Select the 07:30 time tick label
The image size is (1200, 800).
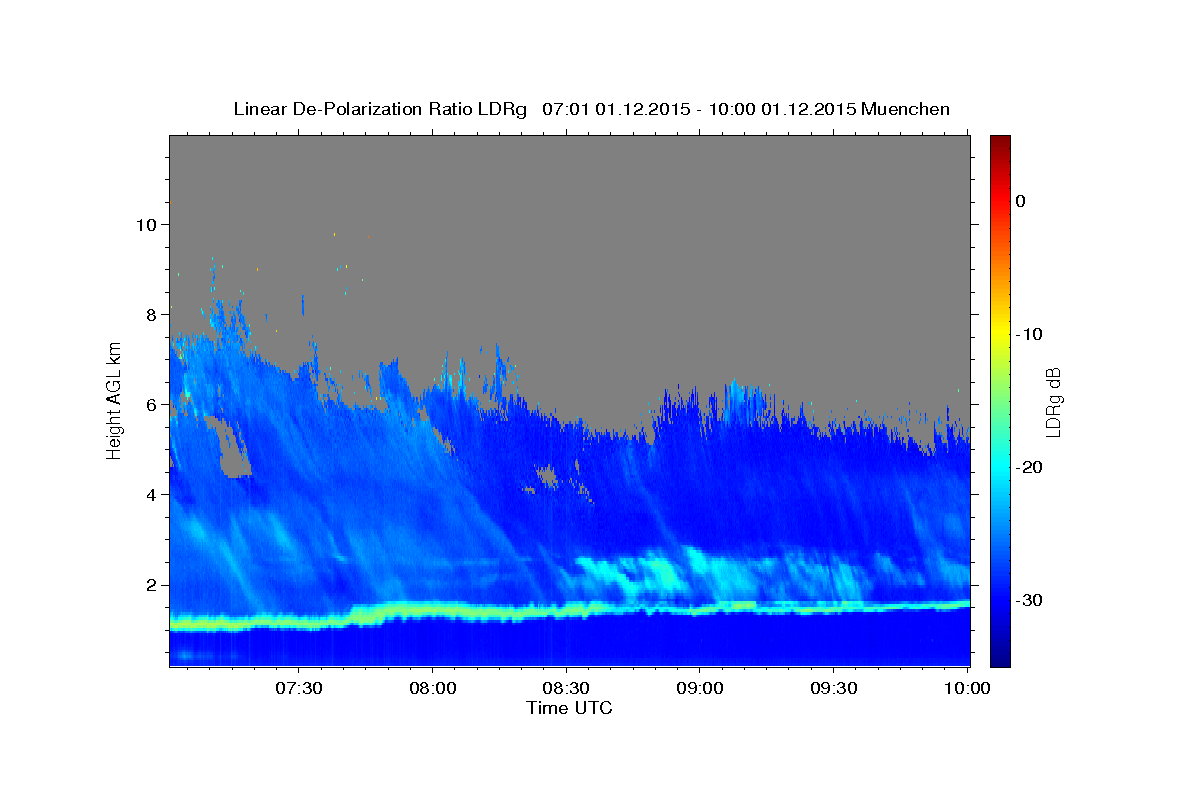(x=299, y=689)
